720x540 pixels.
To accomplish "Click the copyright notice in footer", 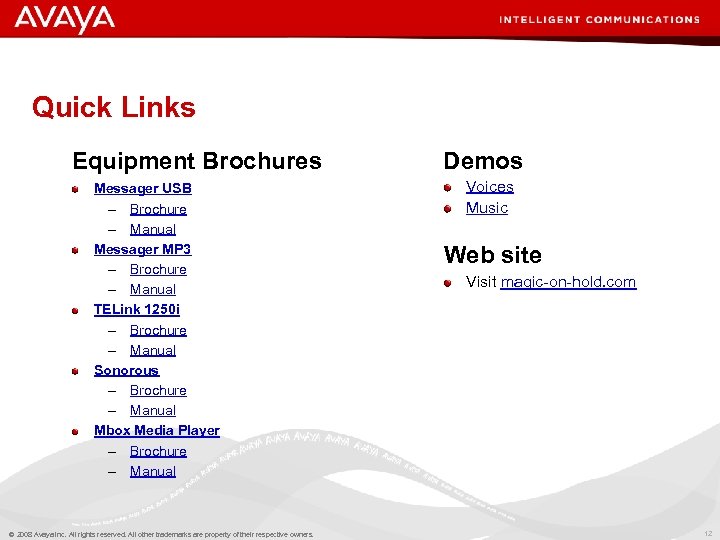I will pyautogui.click(x=161, y=534).
